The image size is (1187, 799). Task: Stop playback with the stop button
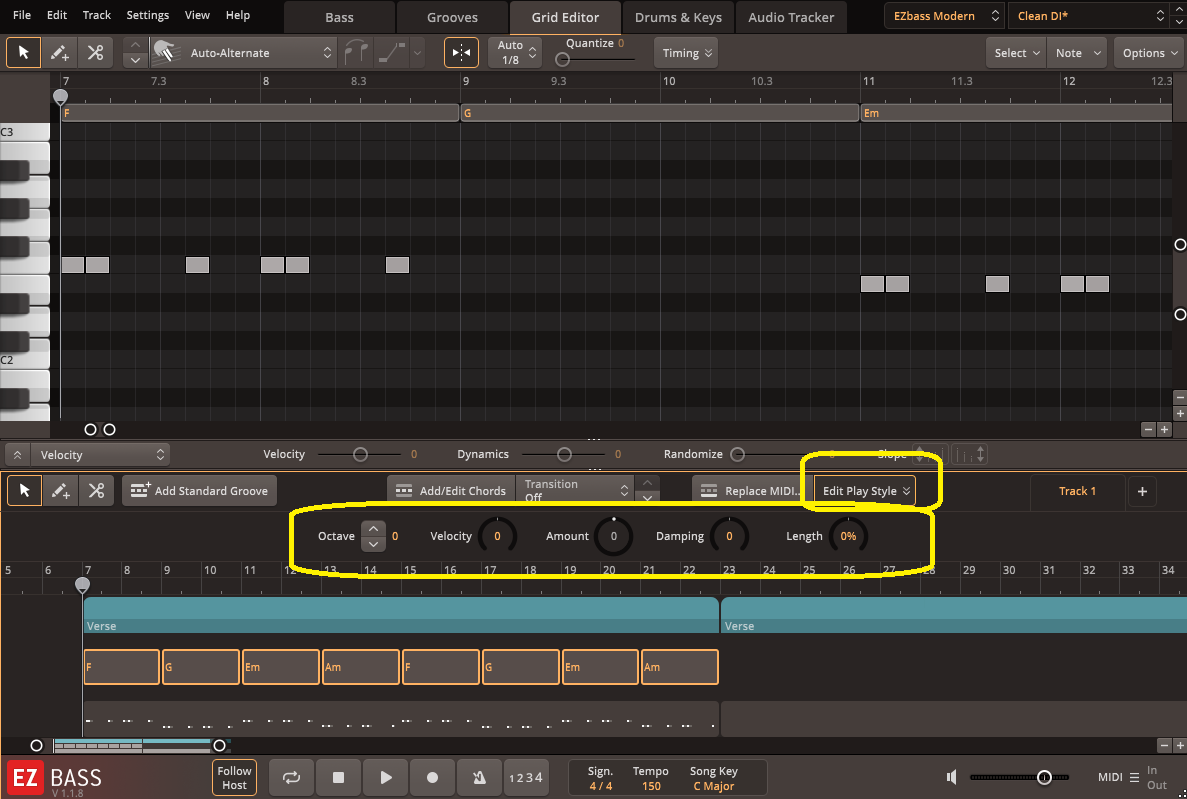click(338, 777)
